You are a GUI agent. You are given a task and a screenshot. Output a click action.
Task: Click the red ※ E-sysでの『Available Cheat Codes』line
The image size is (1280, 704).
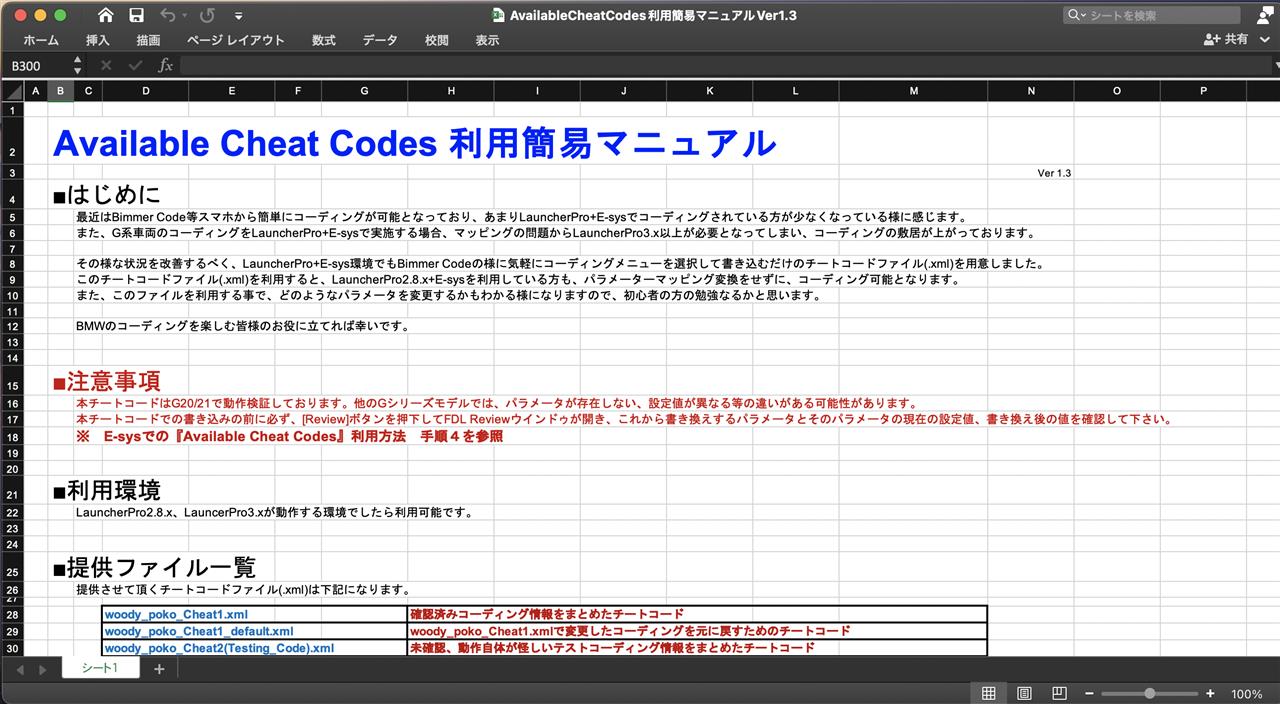(x=289, y=437)
